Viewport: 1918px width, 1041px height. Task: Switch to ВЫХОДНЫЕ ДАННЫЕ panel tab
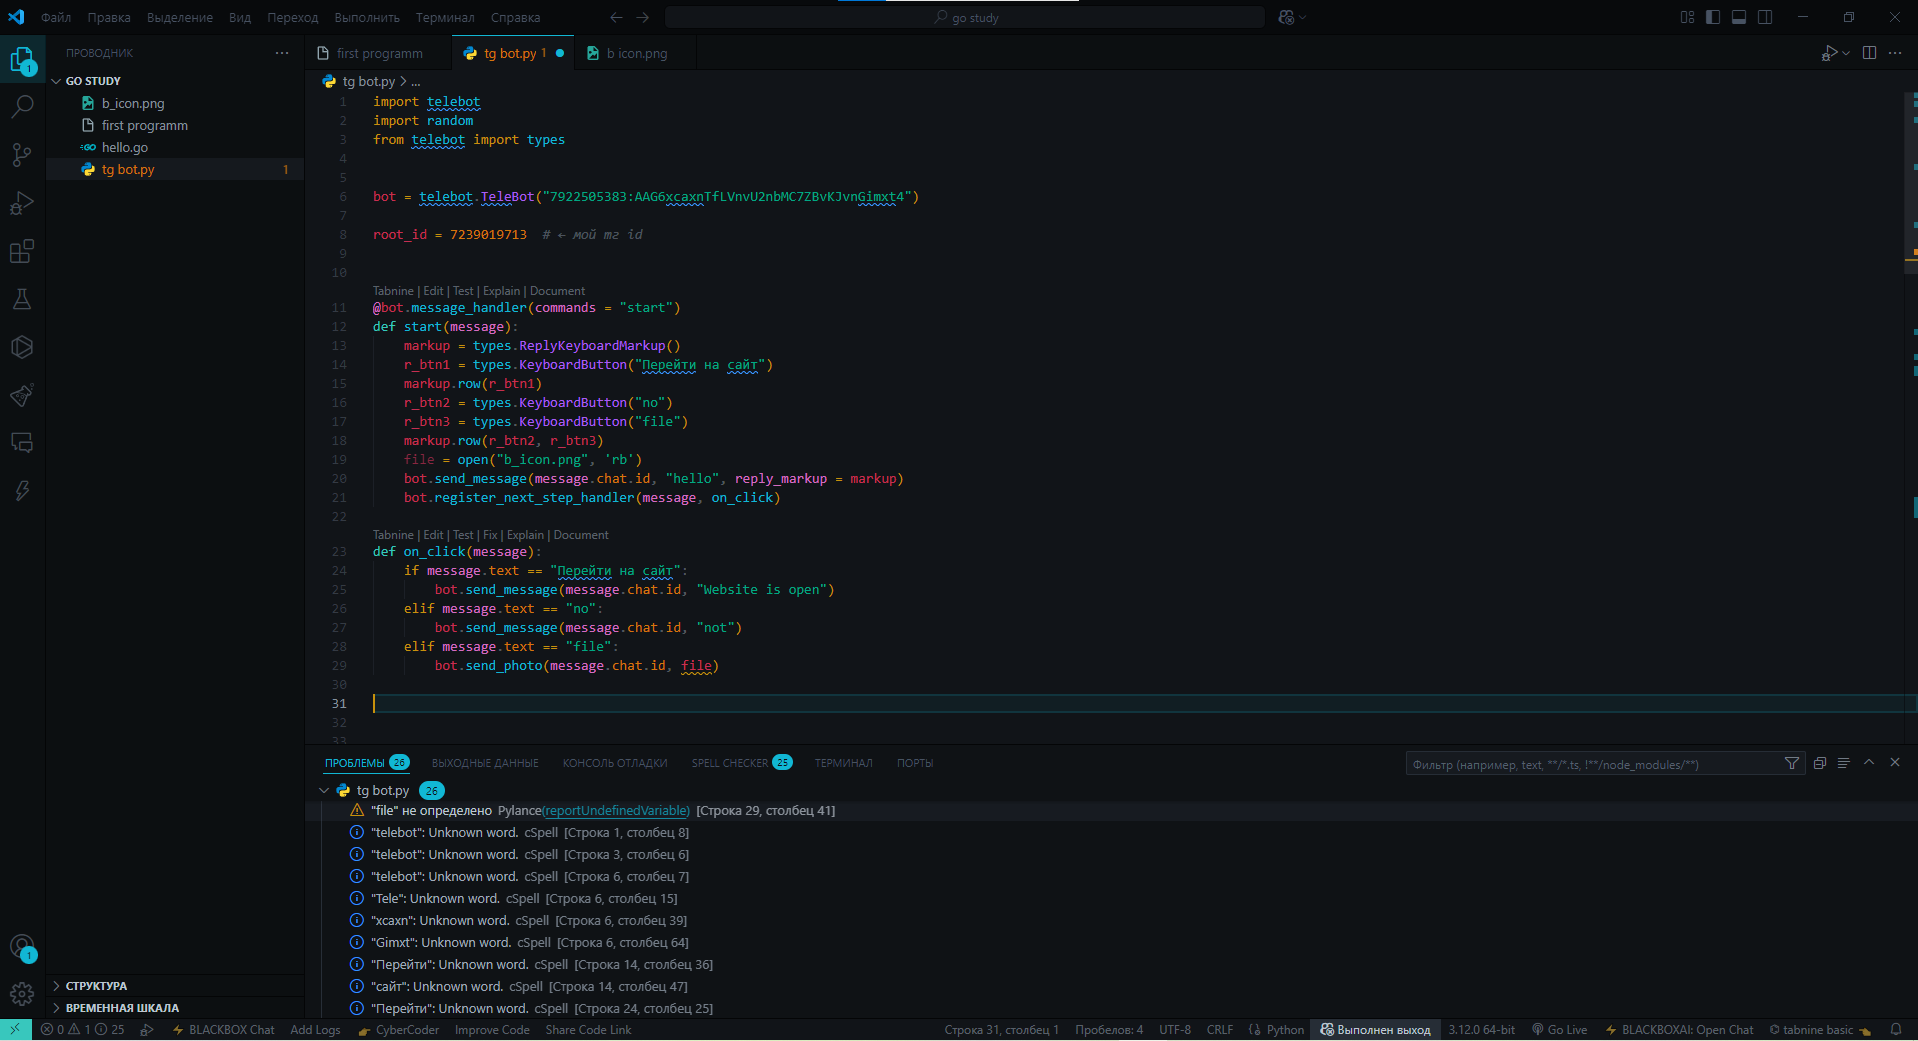[485, 763]
